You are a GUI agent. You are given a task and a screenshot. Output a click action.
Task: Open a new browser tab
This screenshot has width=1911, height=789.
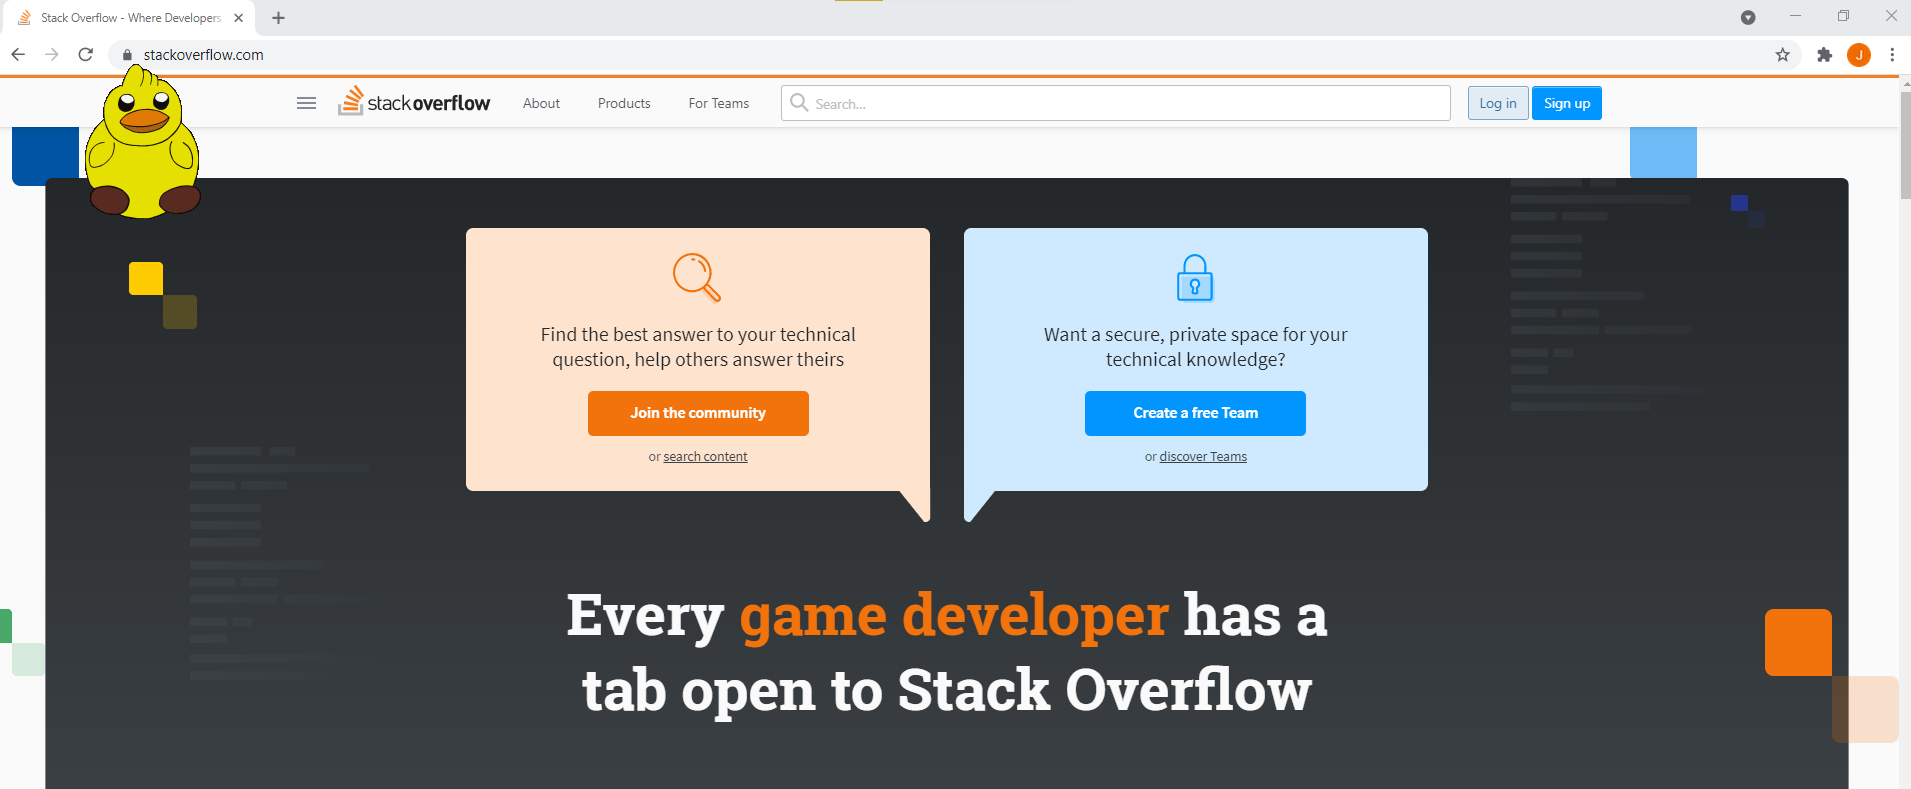point(278,18)
